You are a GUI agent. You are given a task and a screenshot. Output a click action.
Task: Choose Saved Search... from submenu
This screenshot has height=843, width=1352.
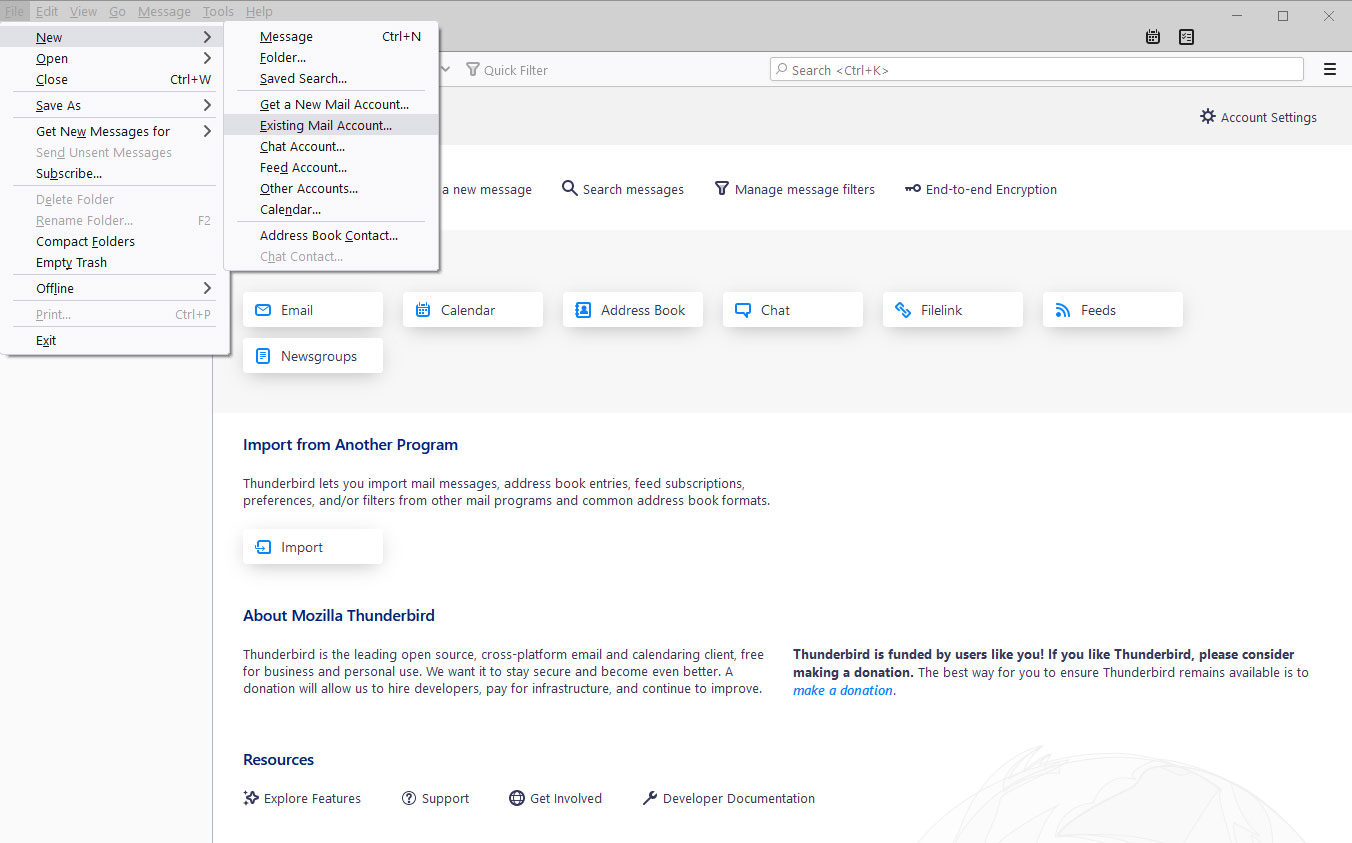[331, 78]
